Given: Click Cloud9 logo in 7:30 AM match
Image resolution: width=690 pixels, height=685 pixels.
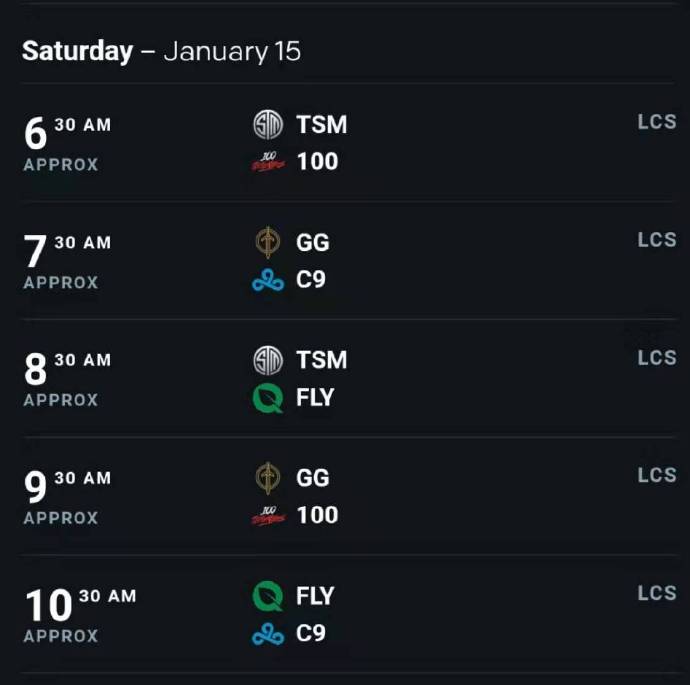Looking at the screenshot, I should [x=268, y=280].
